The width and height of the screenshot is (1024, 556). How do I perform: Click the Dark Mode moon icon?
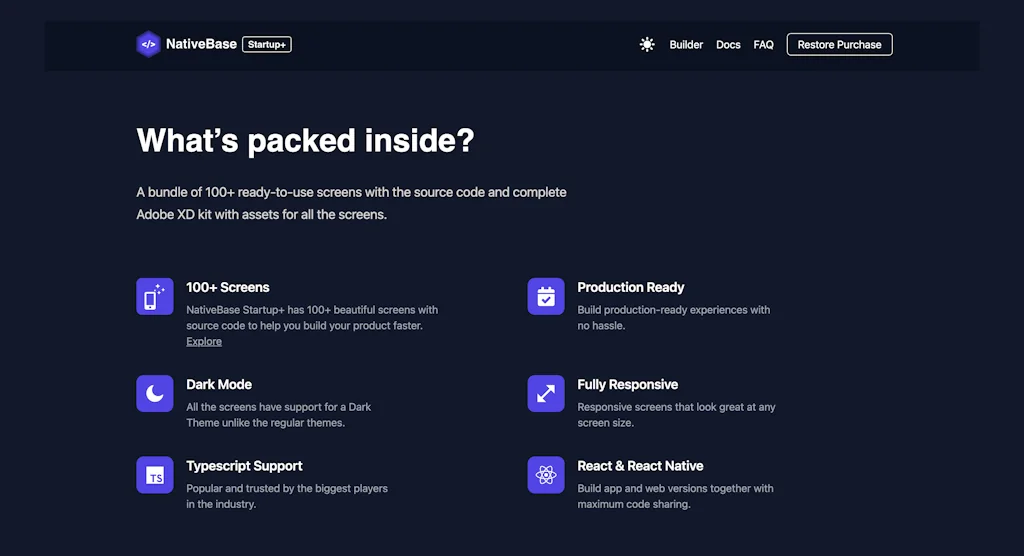[155, 393]
